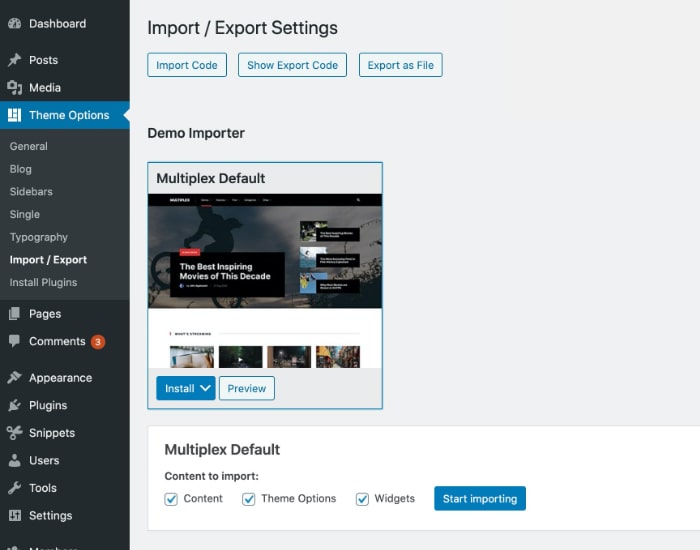This screenshot has width=700, height=550.
Task: Click the Demo Importer heading
Action: click(x=196, y=133)
